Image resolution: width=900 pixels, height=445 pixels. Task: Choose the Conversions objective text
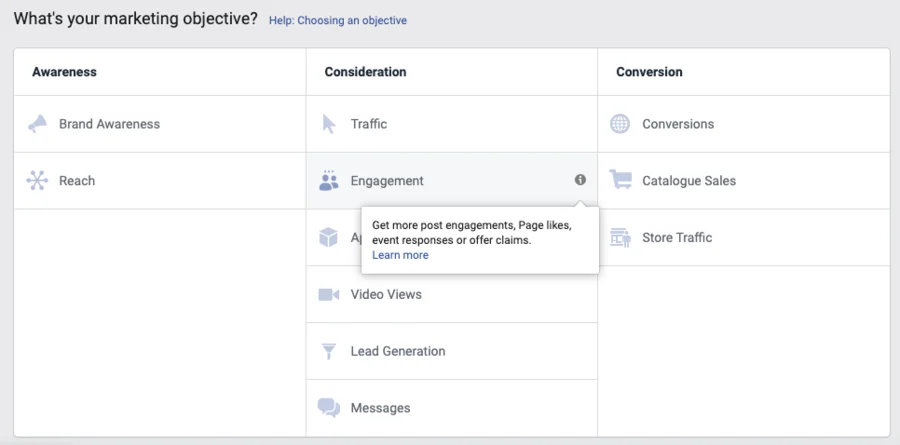click(x=678, y=124)
